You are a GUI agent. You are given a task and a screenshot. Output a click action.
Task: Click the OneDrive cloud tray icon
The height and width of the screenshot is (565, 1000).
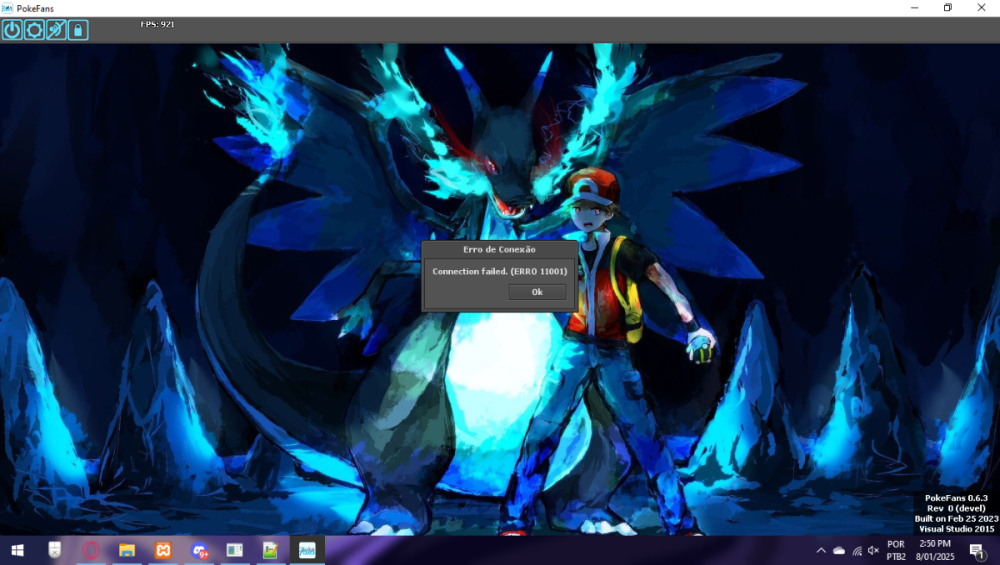pyautogui.click(x=839, y=550)
